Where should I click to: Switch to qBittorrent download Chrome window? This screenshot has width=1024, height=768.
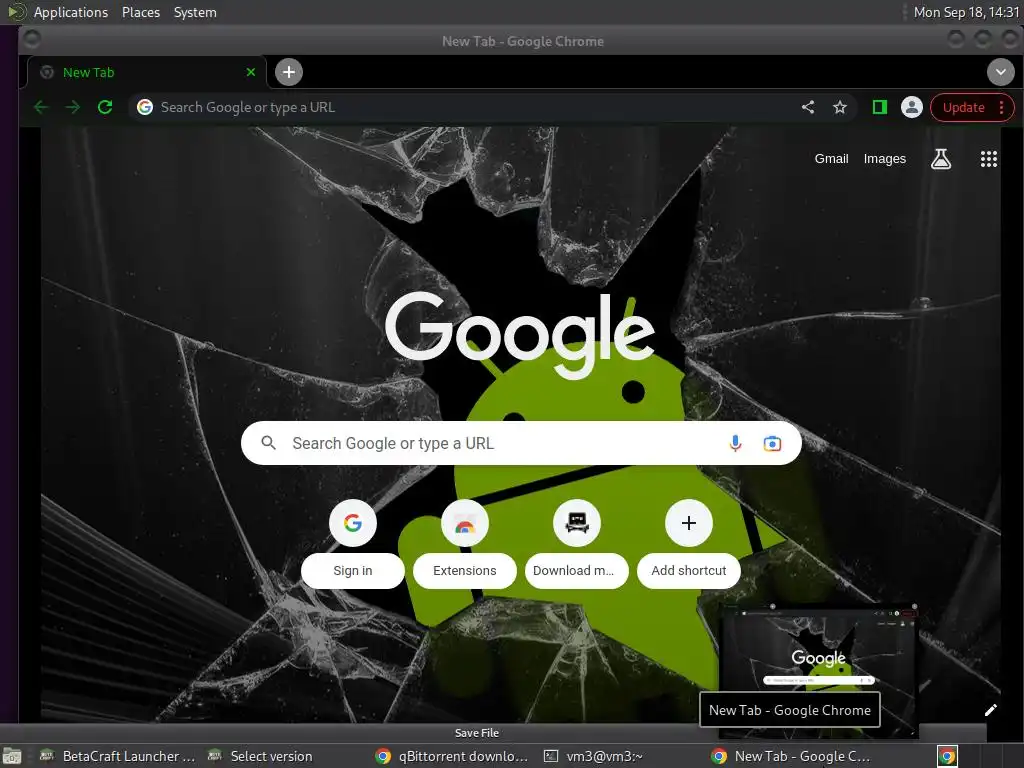pos(453,756)
